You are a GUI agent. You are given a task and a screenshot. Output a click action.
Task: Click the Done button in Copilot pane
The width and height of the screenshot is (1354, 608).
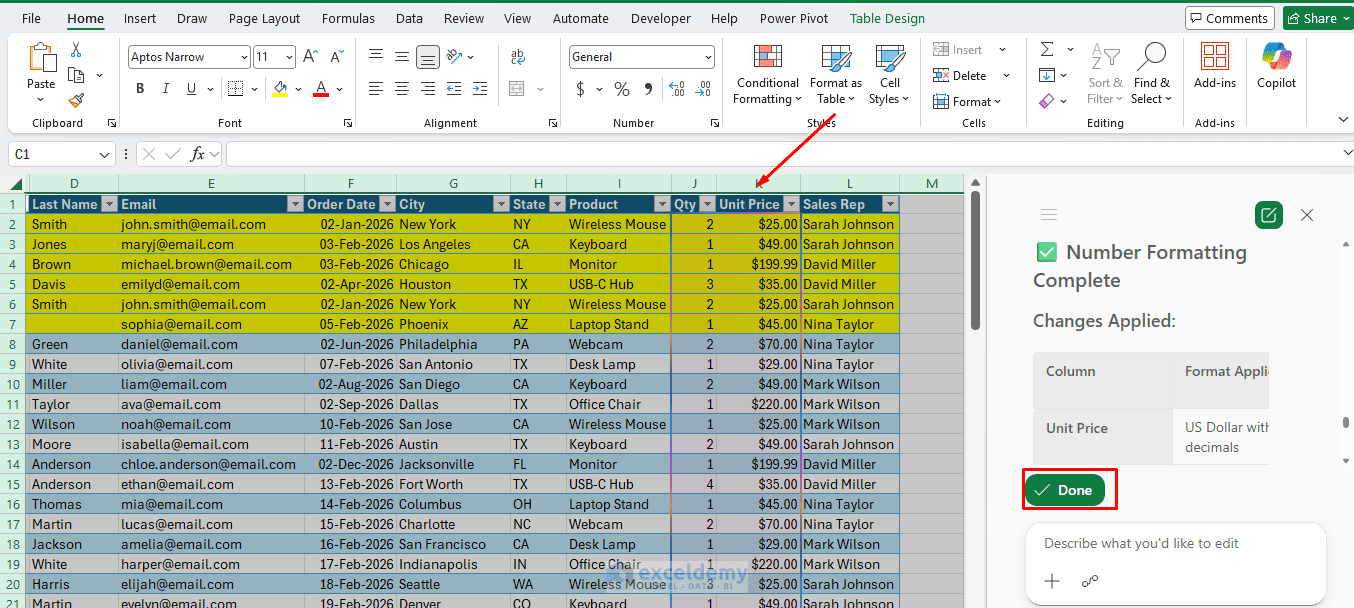pos(1065,490)
